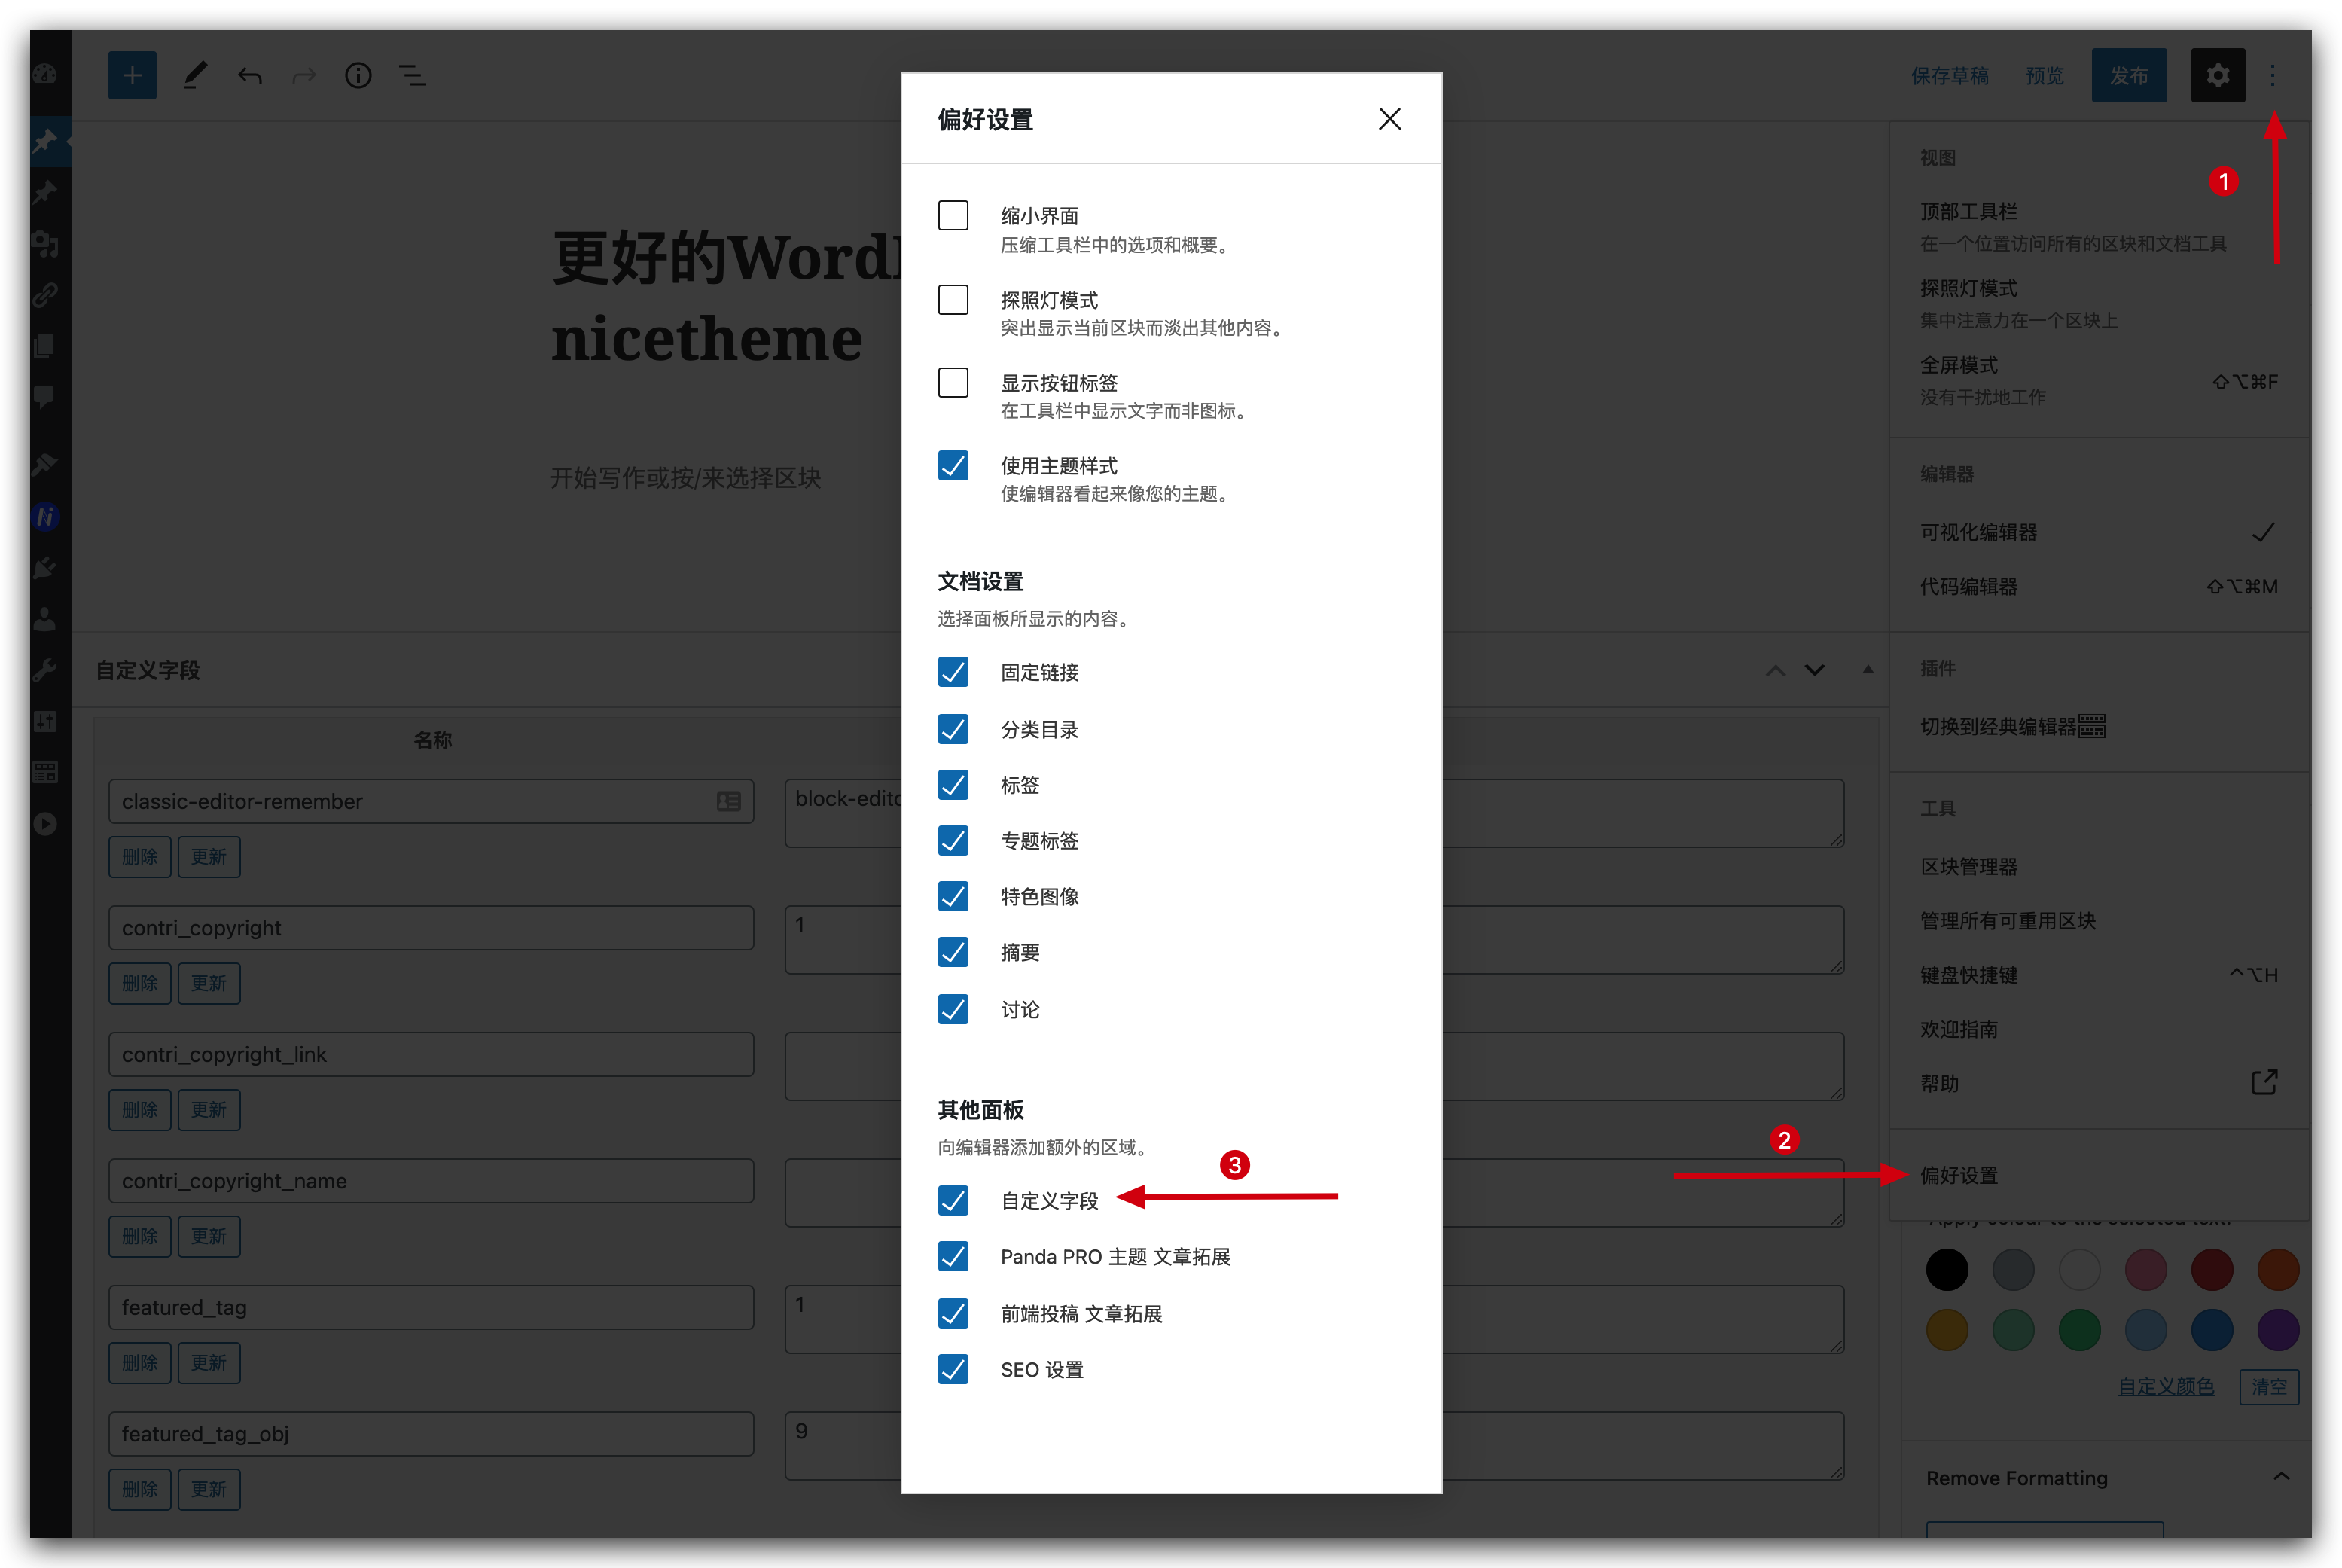
Task: Open 区块管理器 from the options menu
Action: point(2099,866)
